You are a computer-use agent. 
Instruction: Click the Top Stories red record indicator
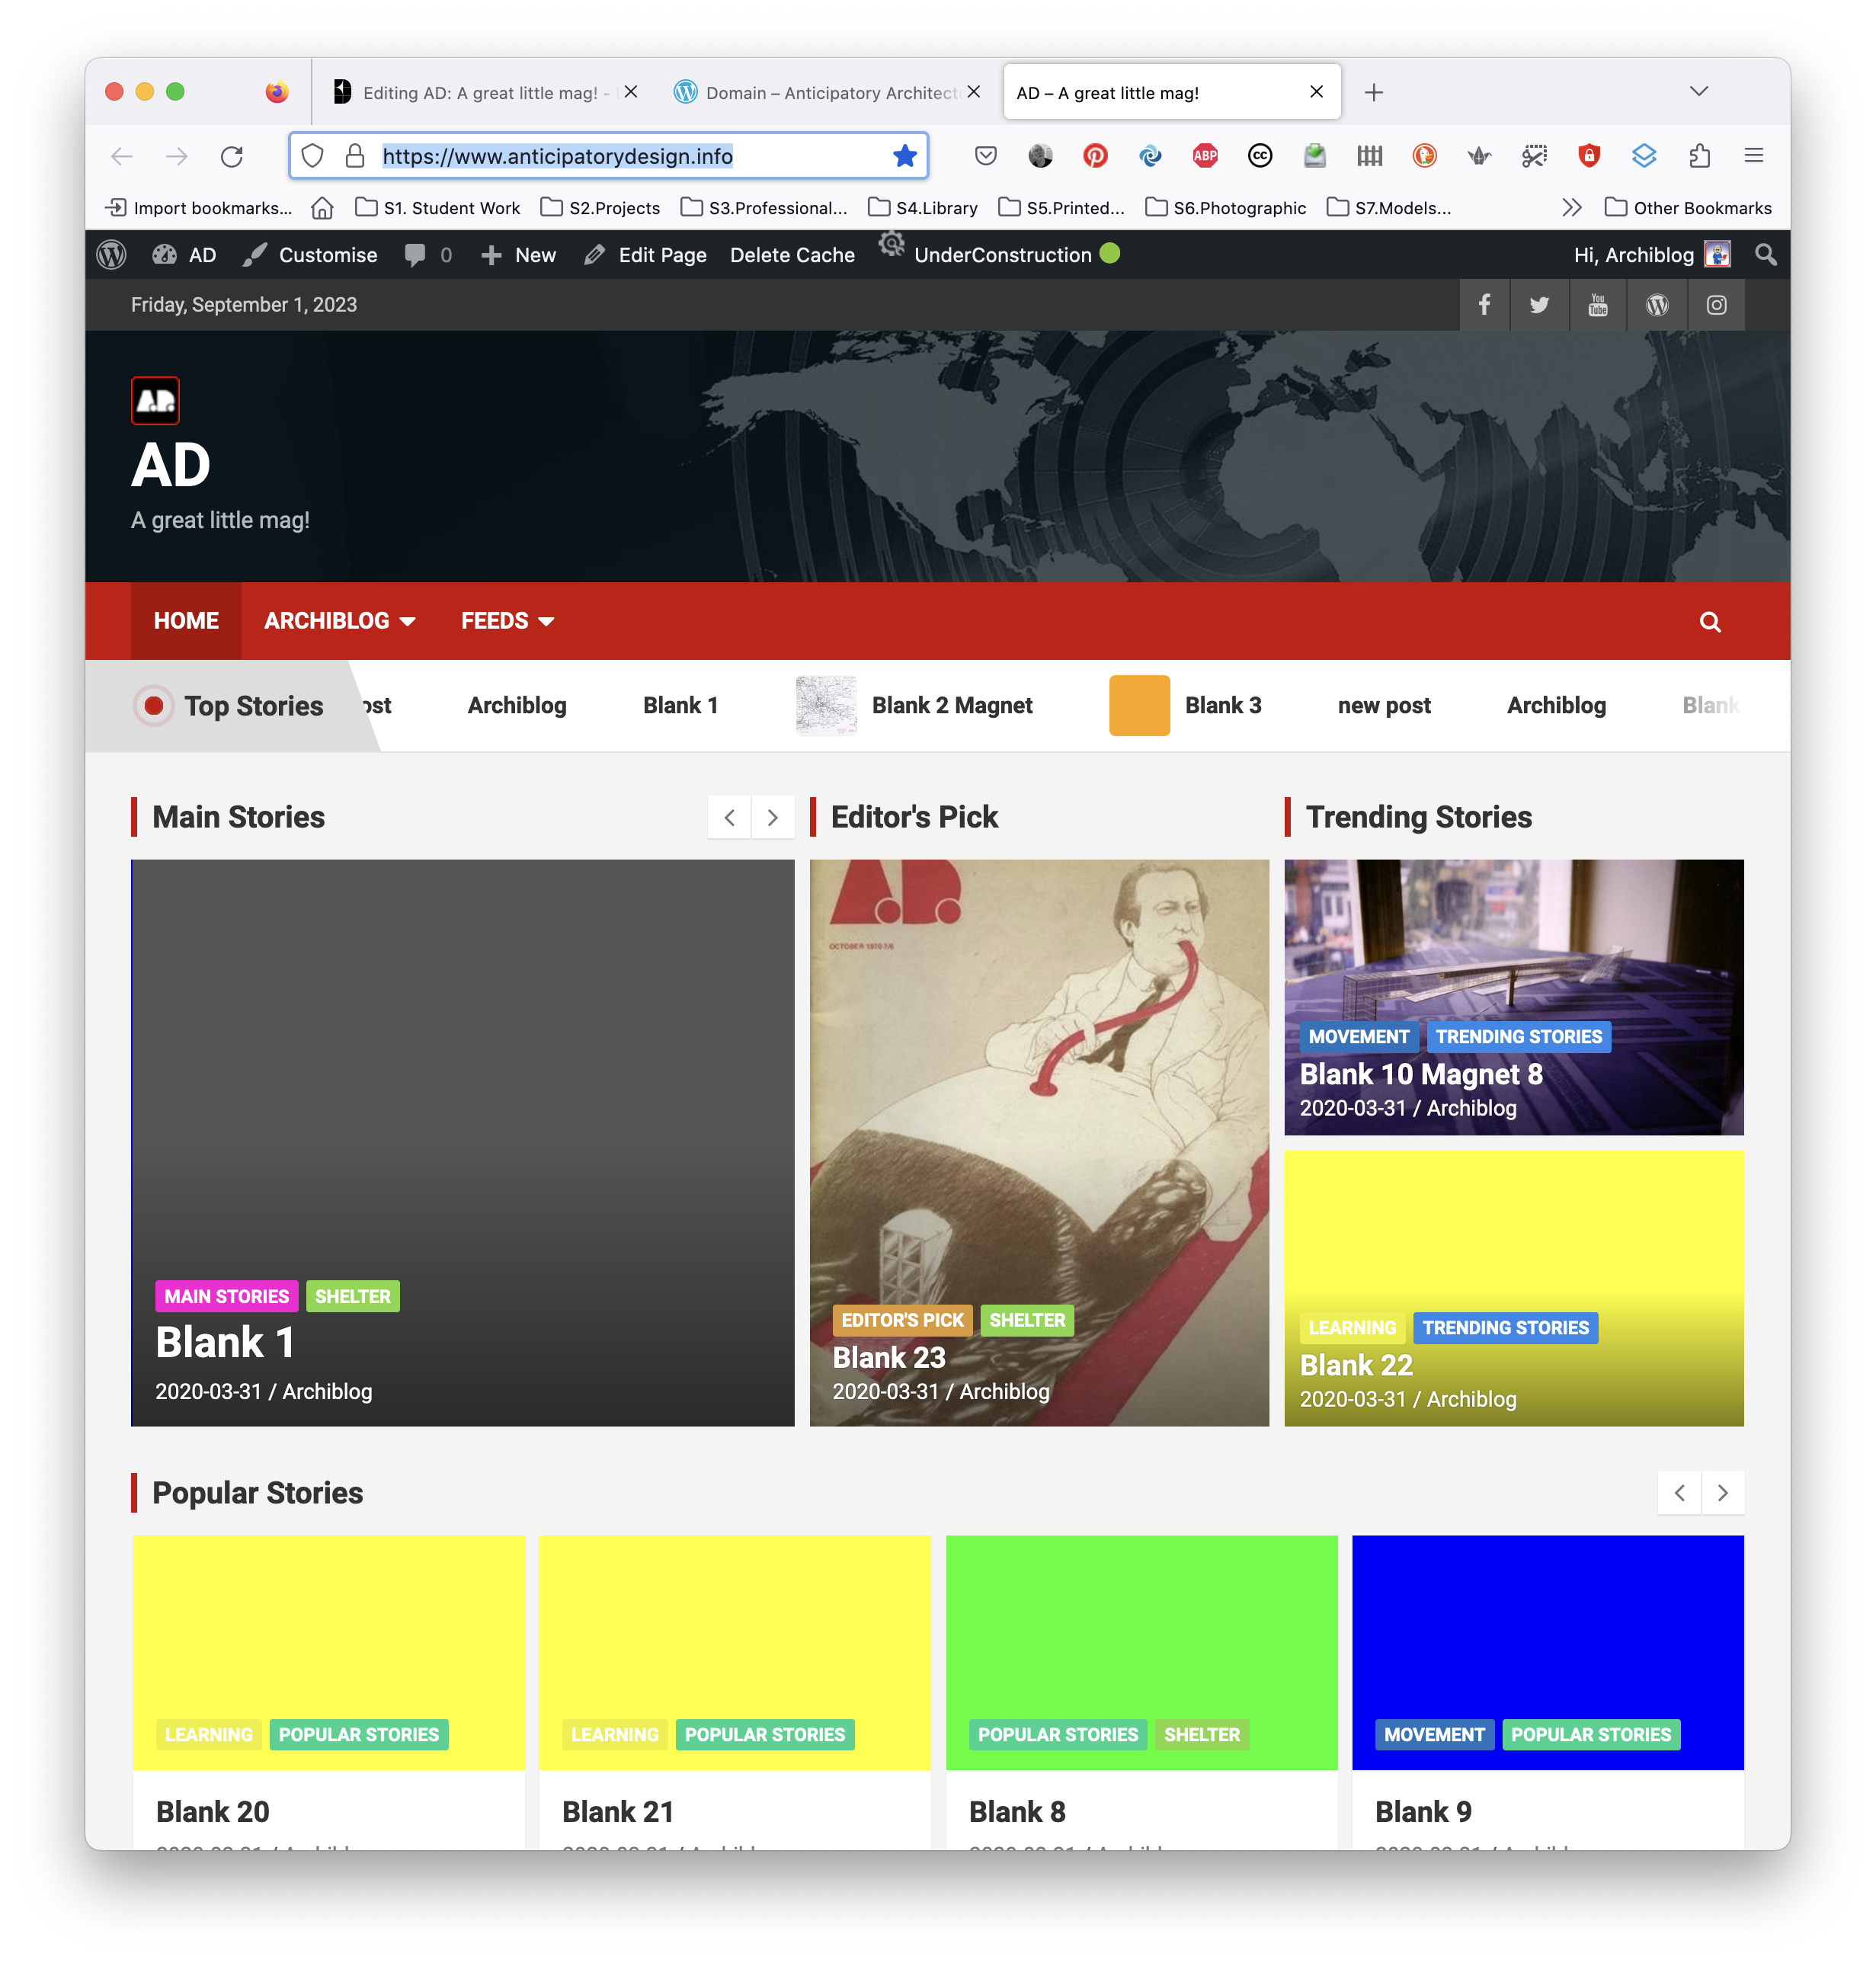point(154,706)
